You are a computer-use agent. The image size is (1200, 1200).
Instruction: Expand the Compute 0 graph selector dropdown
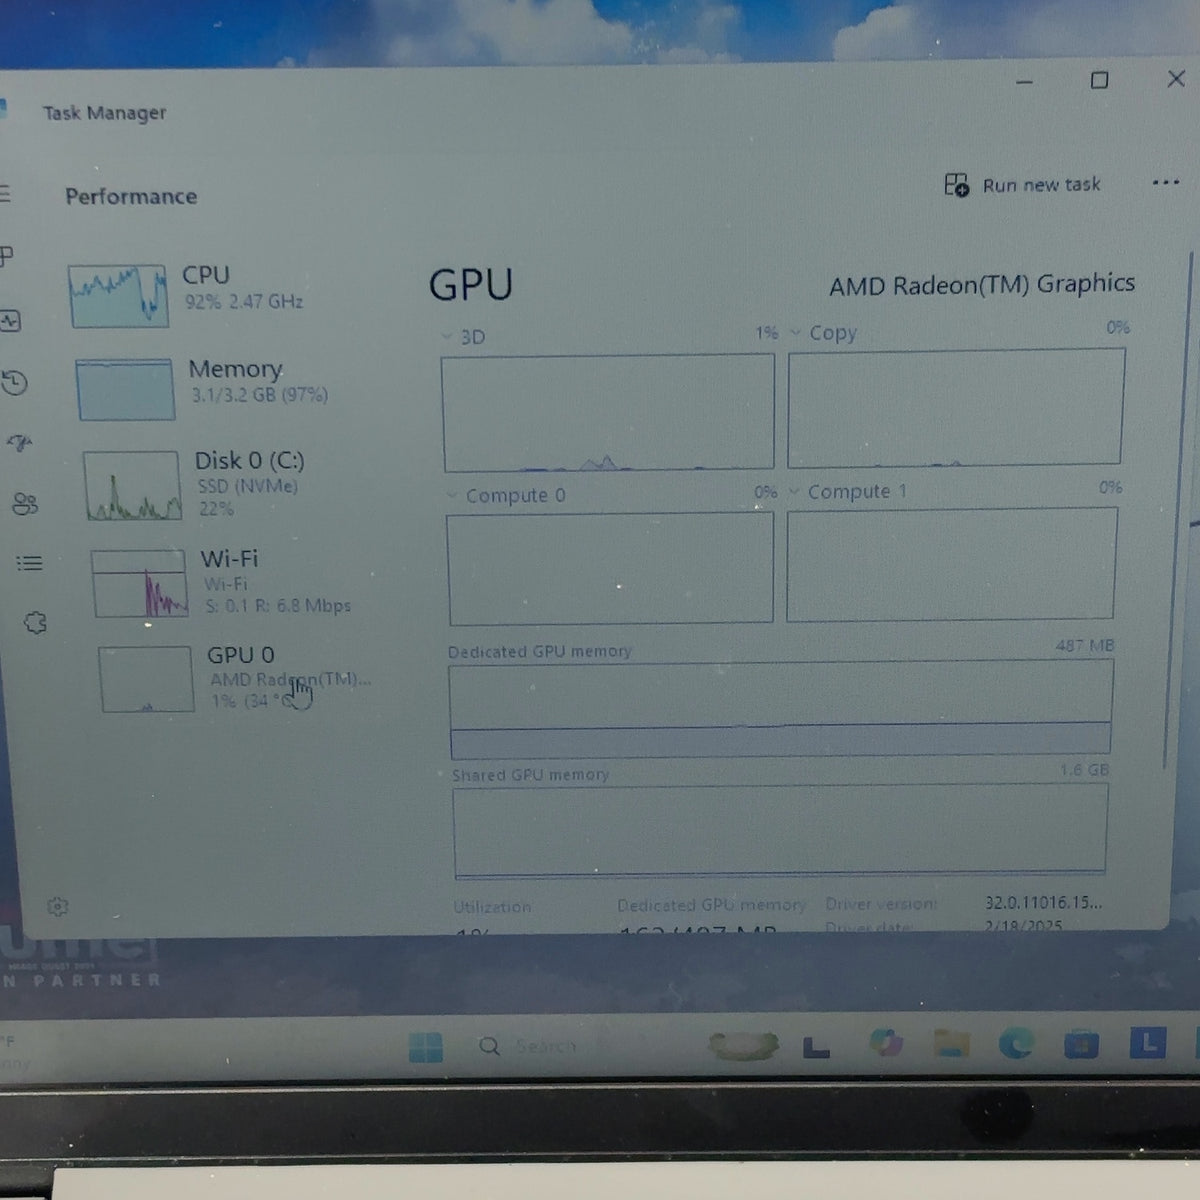[453, 496]
